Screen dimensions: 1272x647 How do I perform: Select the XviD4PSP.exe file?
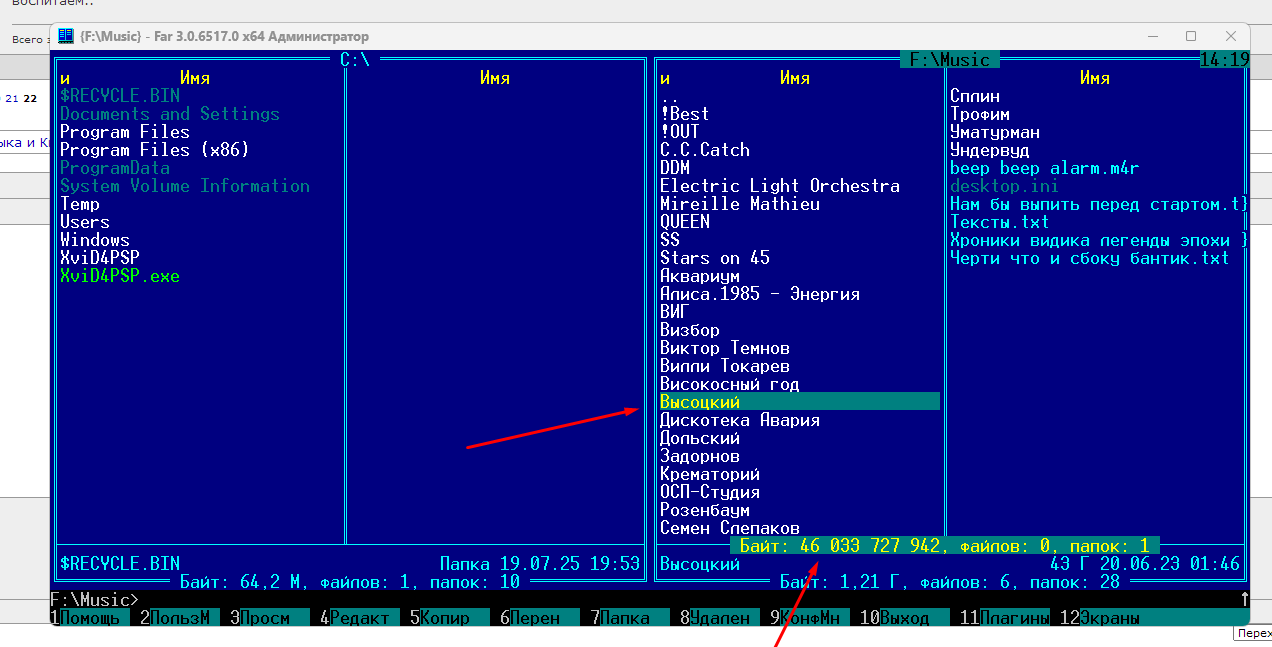click(120, 276)
